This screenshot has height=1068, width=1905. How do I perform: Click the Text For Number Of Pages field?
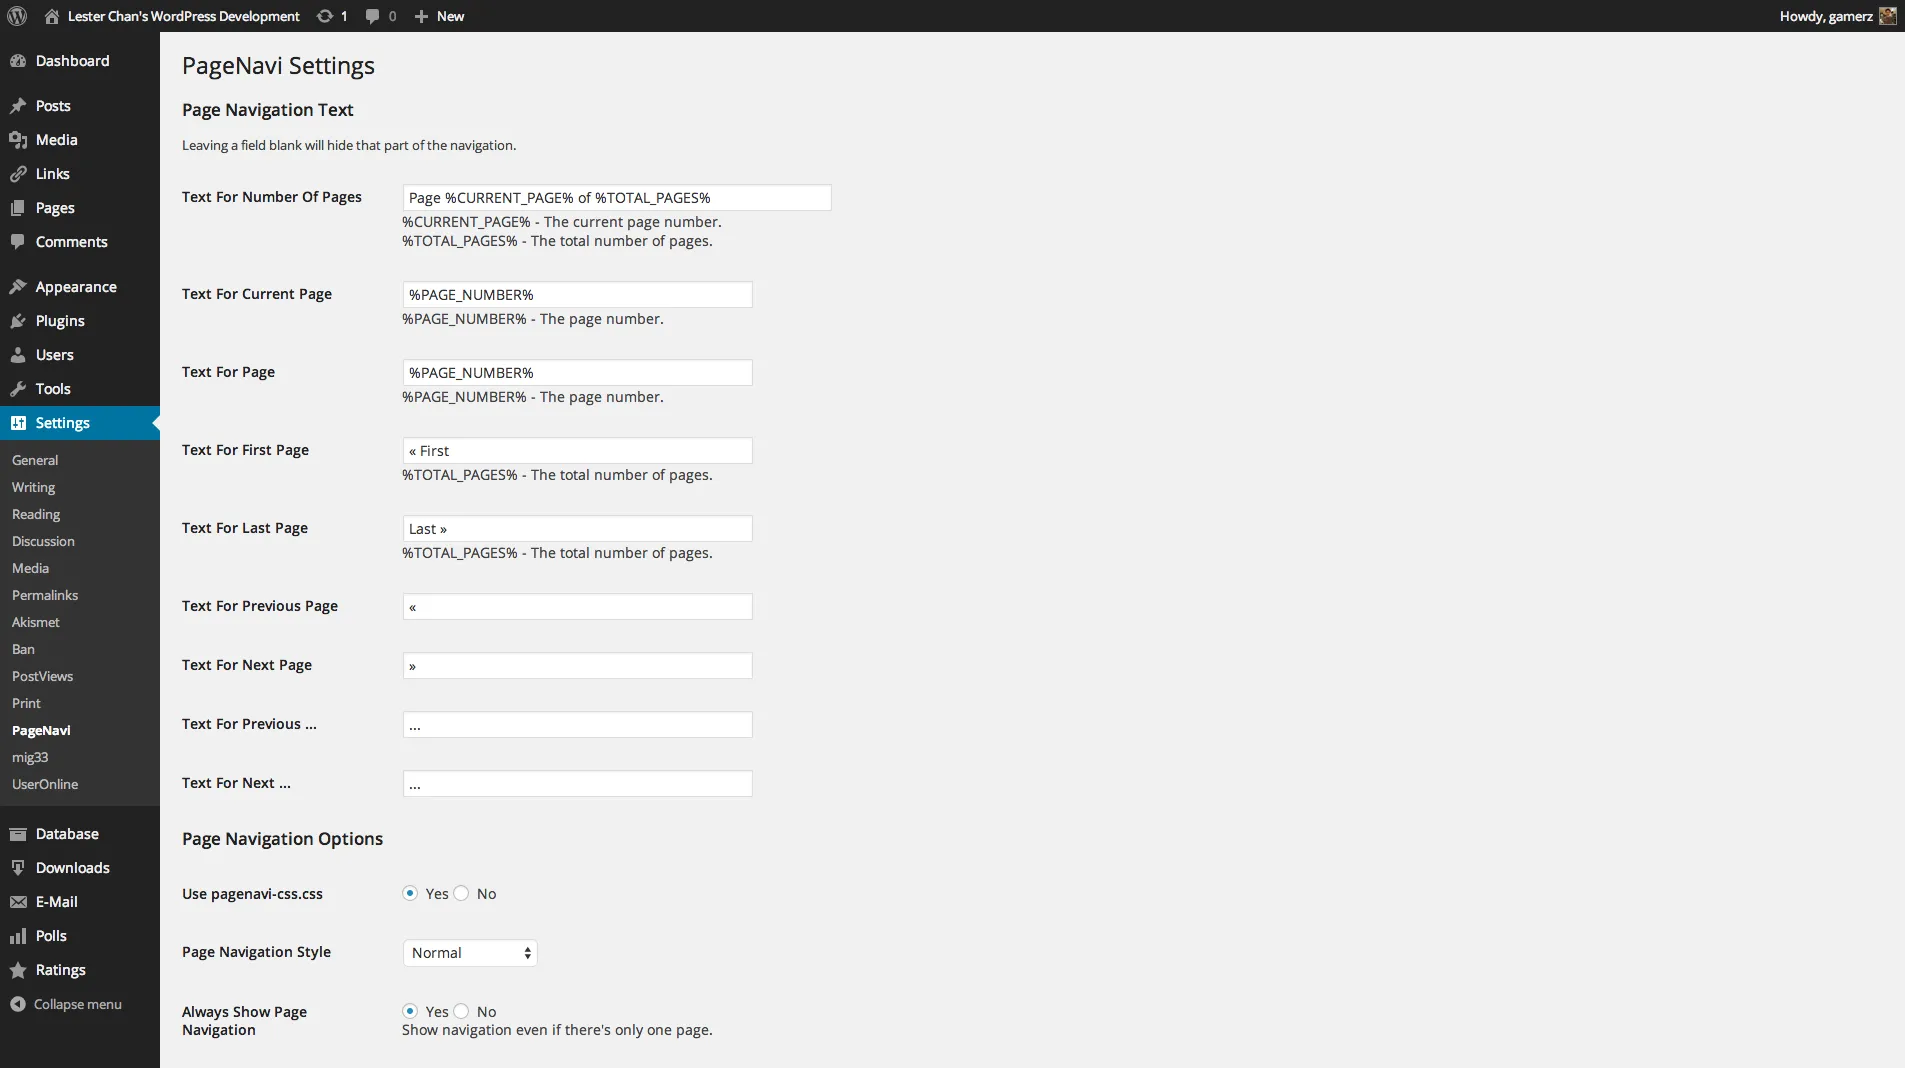tap(617, 198)
